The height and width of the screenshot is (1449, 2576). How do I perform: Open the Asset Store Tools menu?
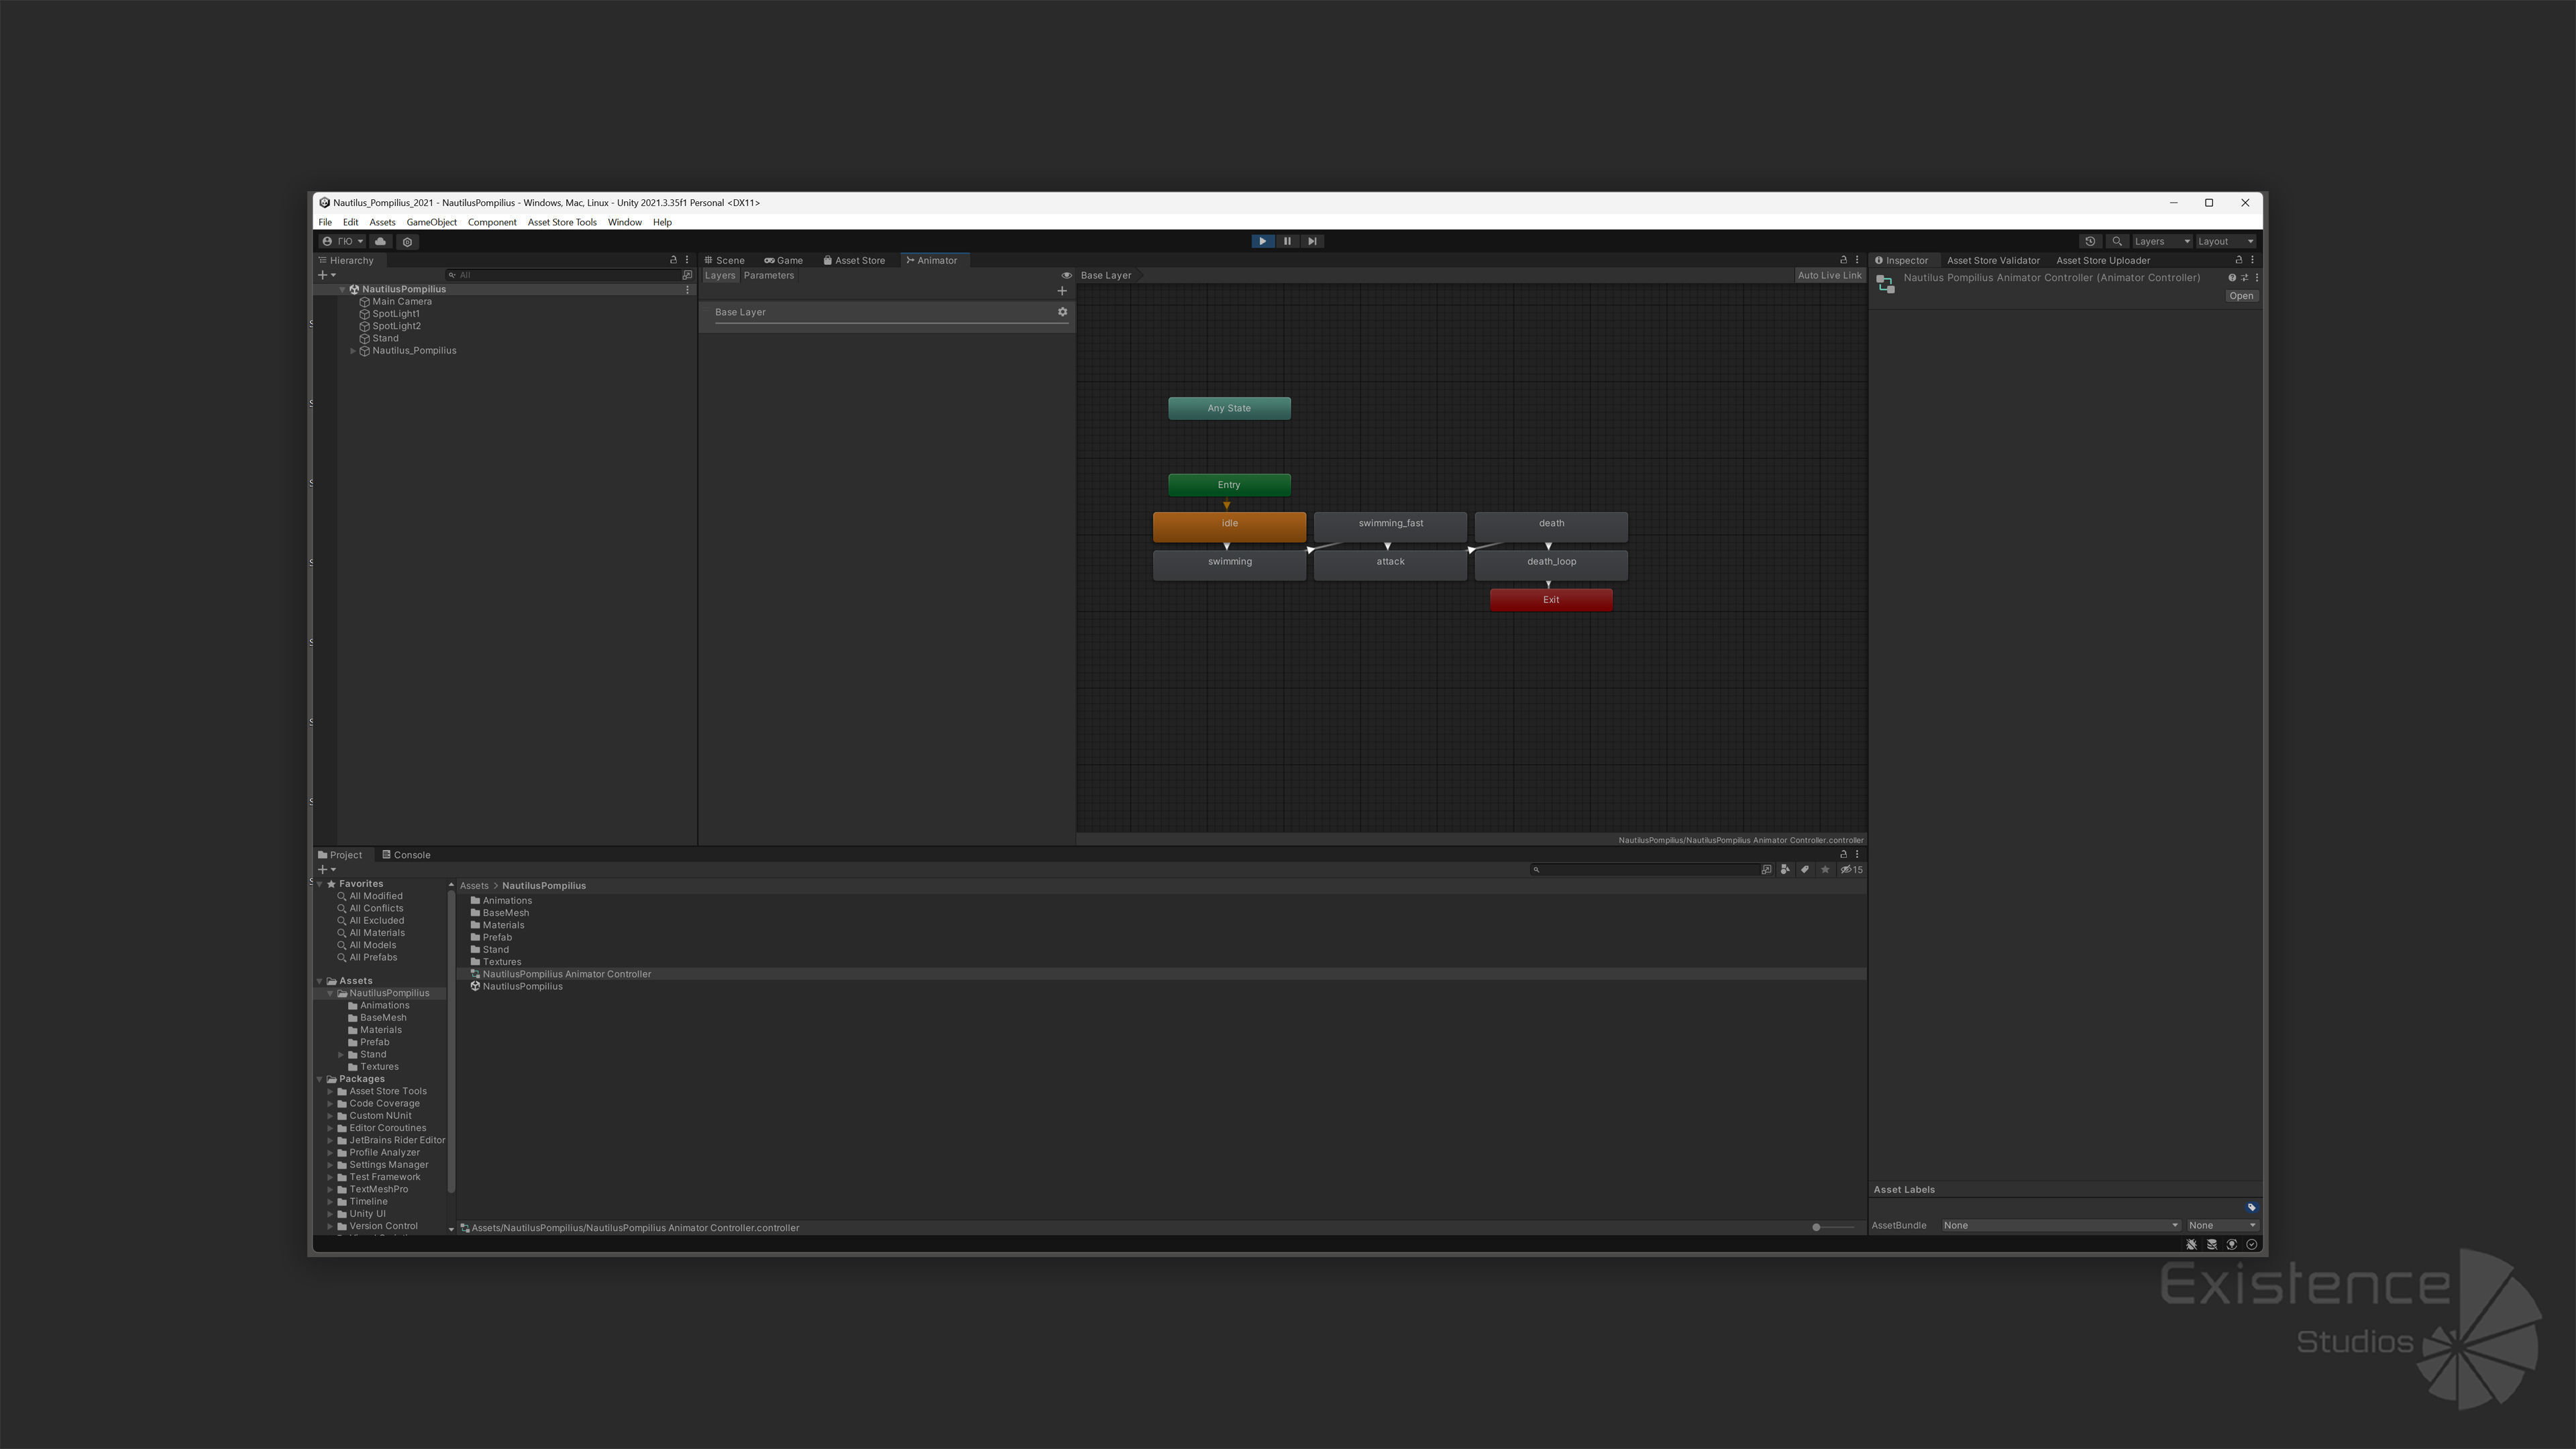click(561, 222)
